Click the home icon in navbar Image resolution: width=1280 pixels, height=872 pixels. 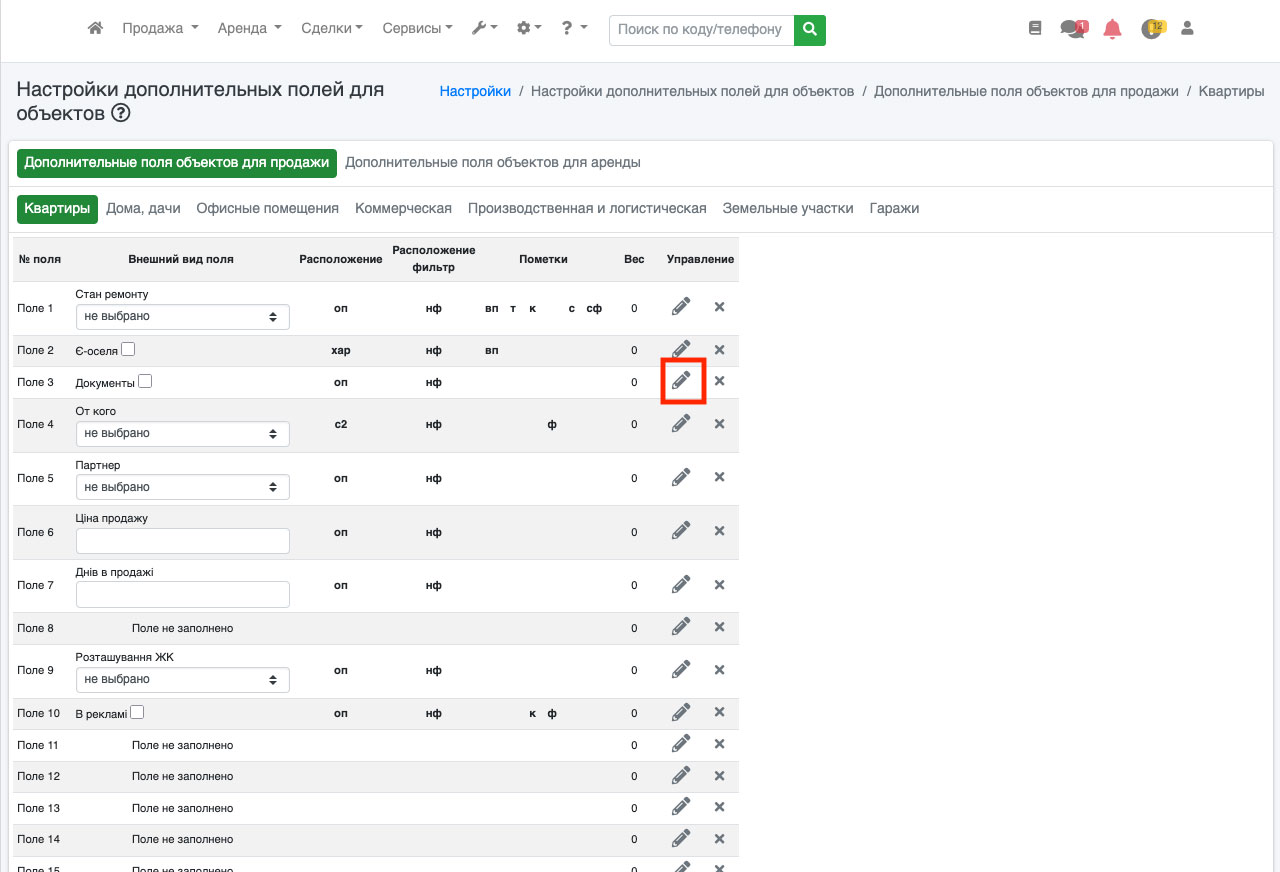(96, 29)
